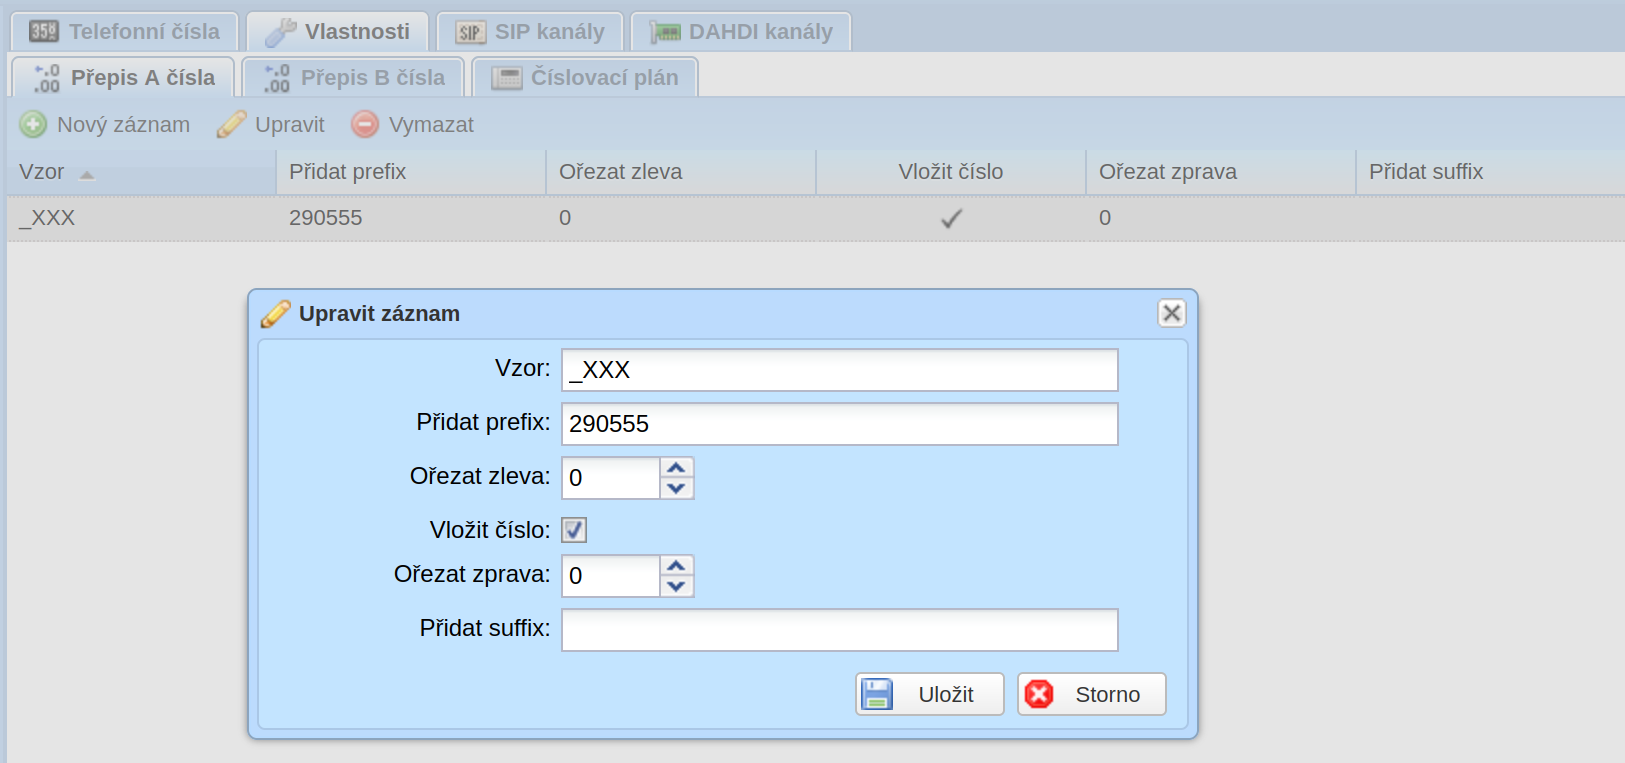Click the Přidat prefix column header

pos(411,172)
